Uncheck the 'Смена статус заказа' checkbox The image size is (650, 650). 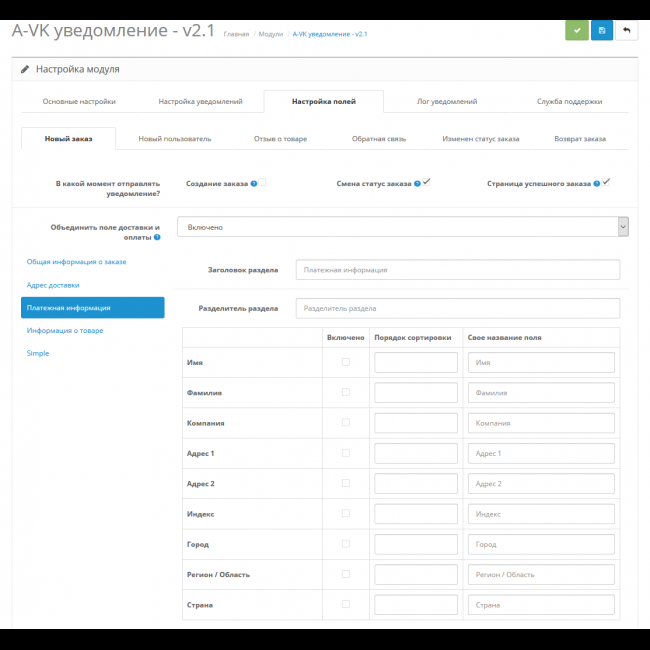click(426, 182)
